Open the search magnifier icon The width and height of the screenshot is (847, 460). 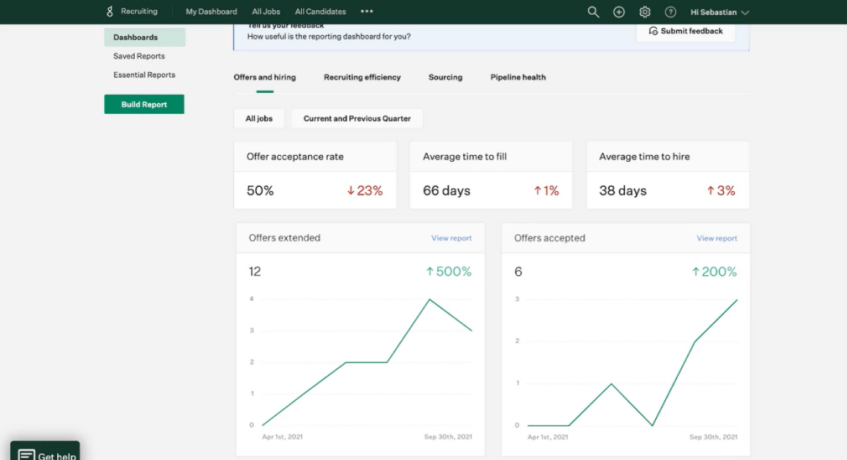pos(593,12)
